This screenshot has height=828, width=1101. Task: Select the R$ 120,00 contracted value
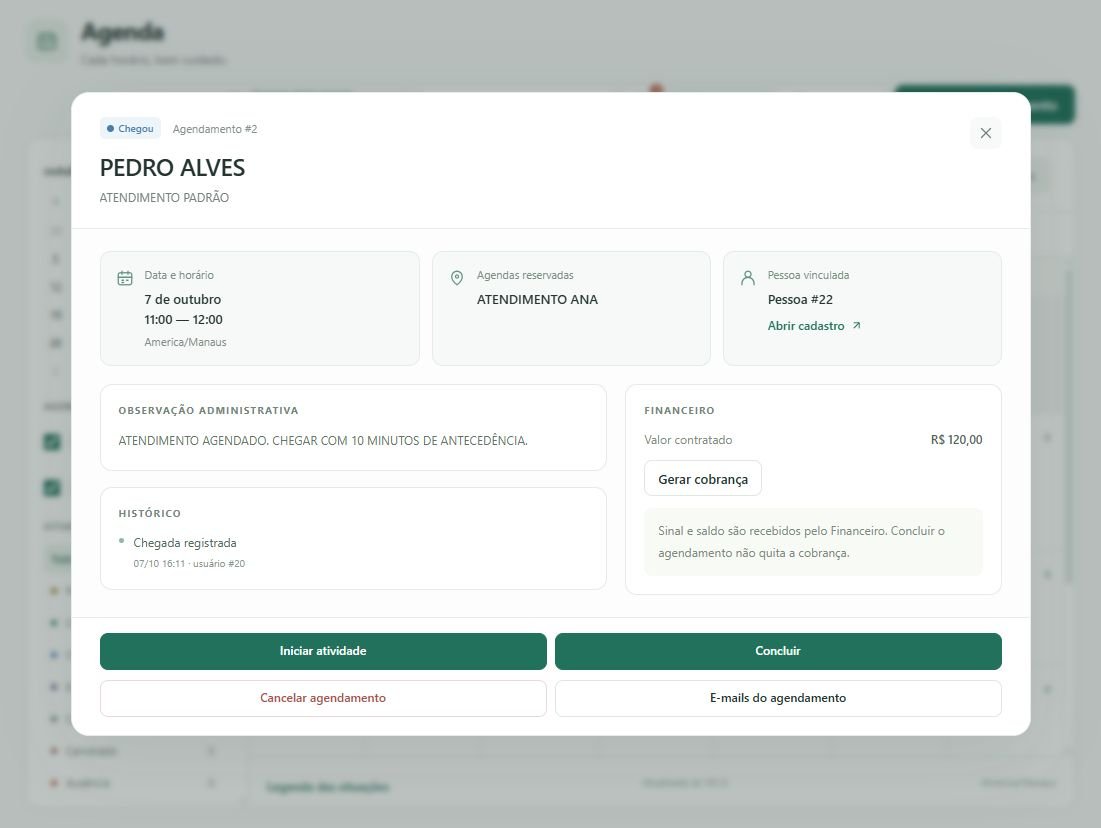tap(956, 440)
